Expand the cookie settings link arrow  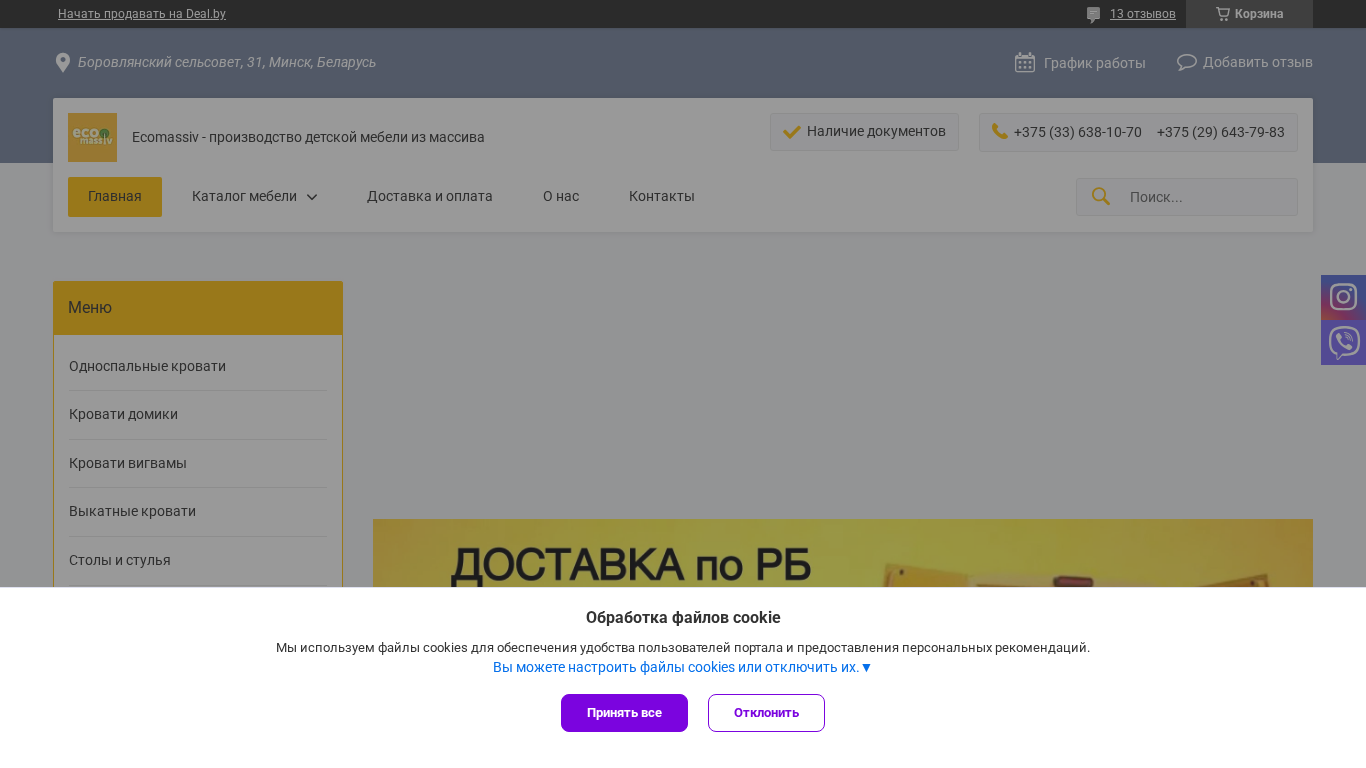867,667
